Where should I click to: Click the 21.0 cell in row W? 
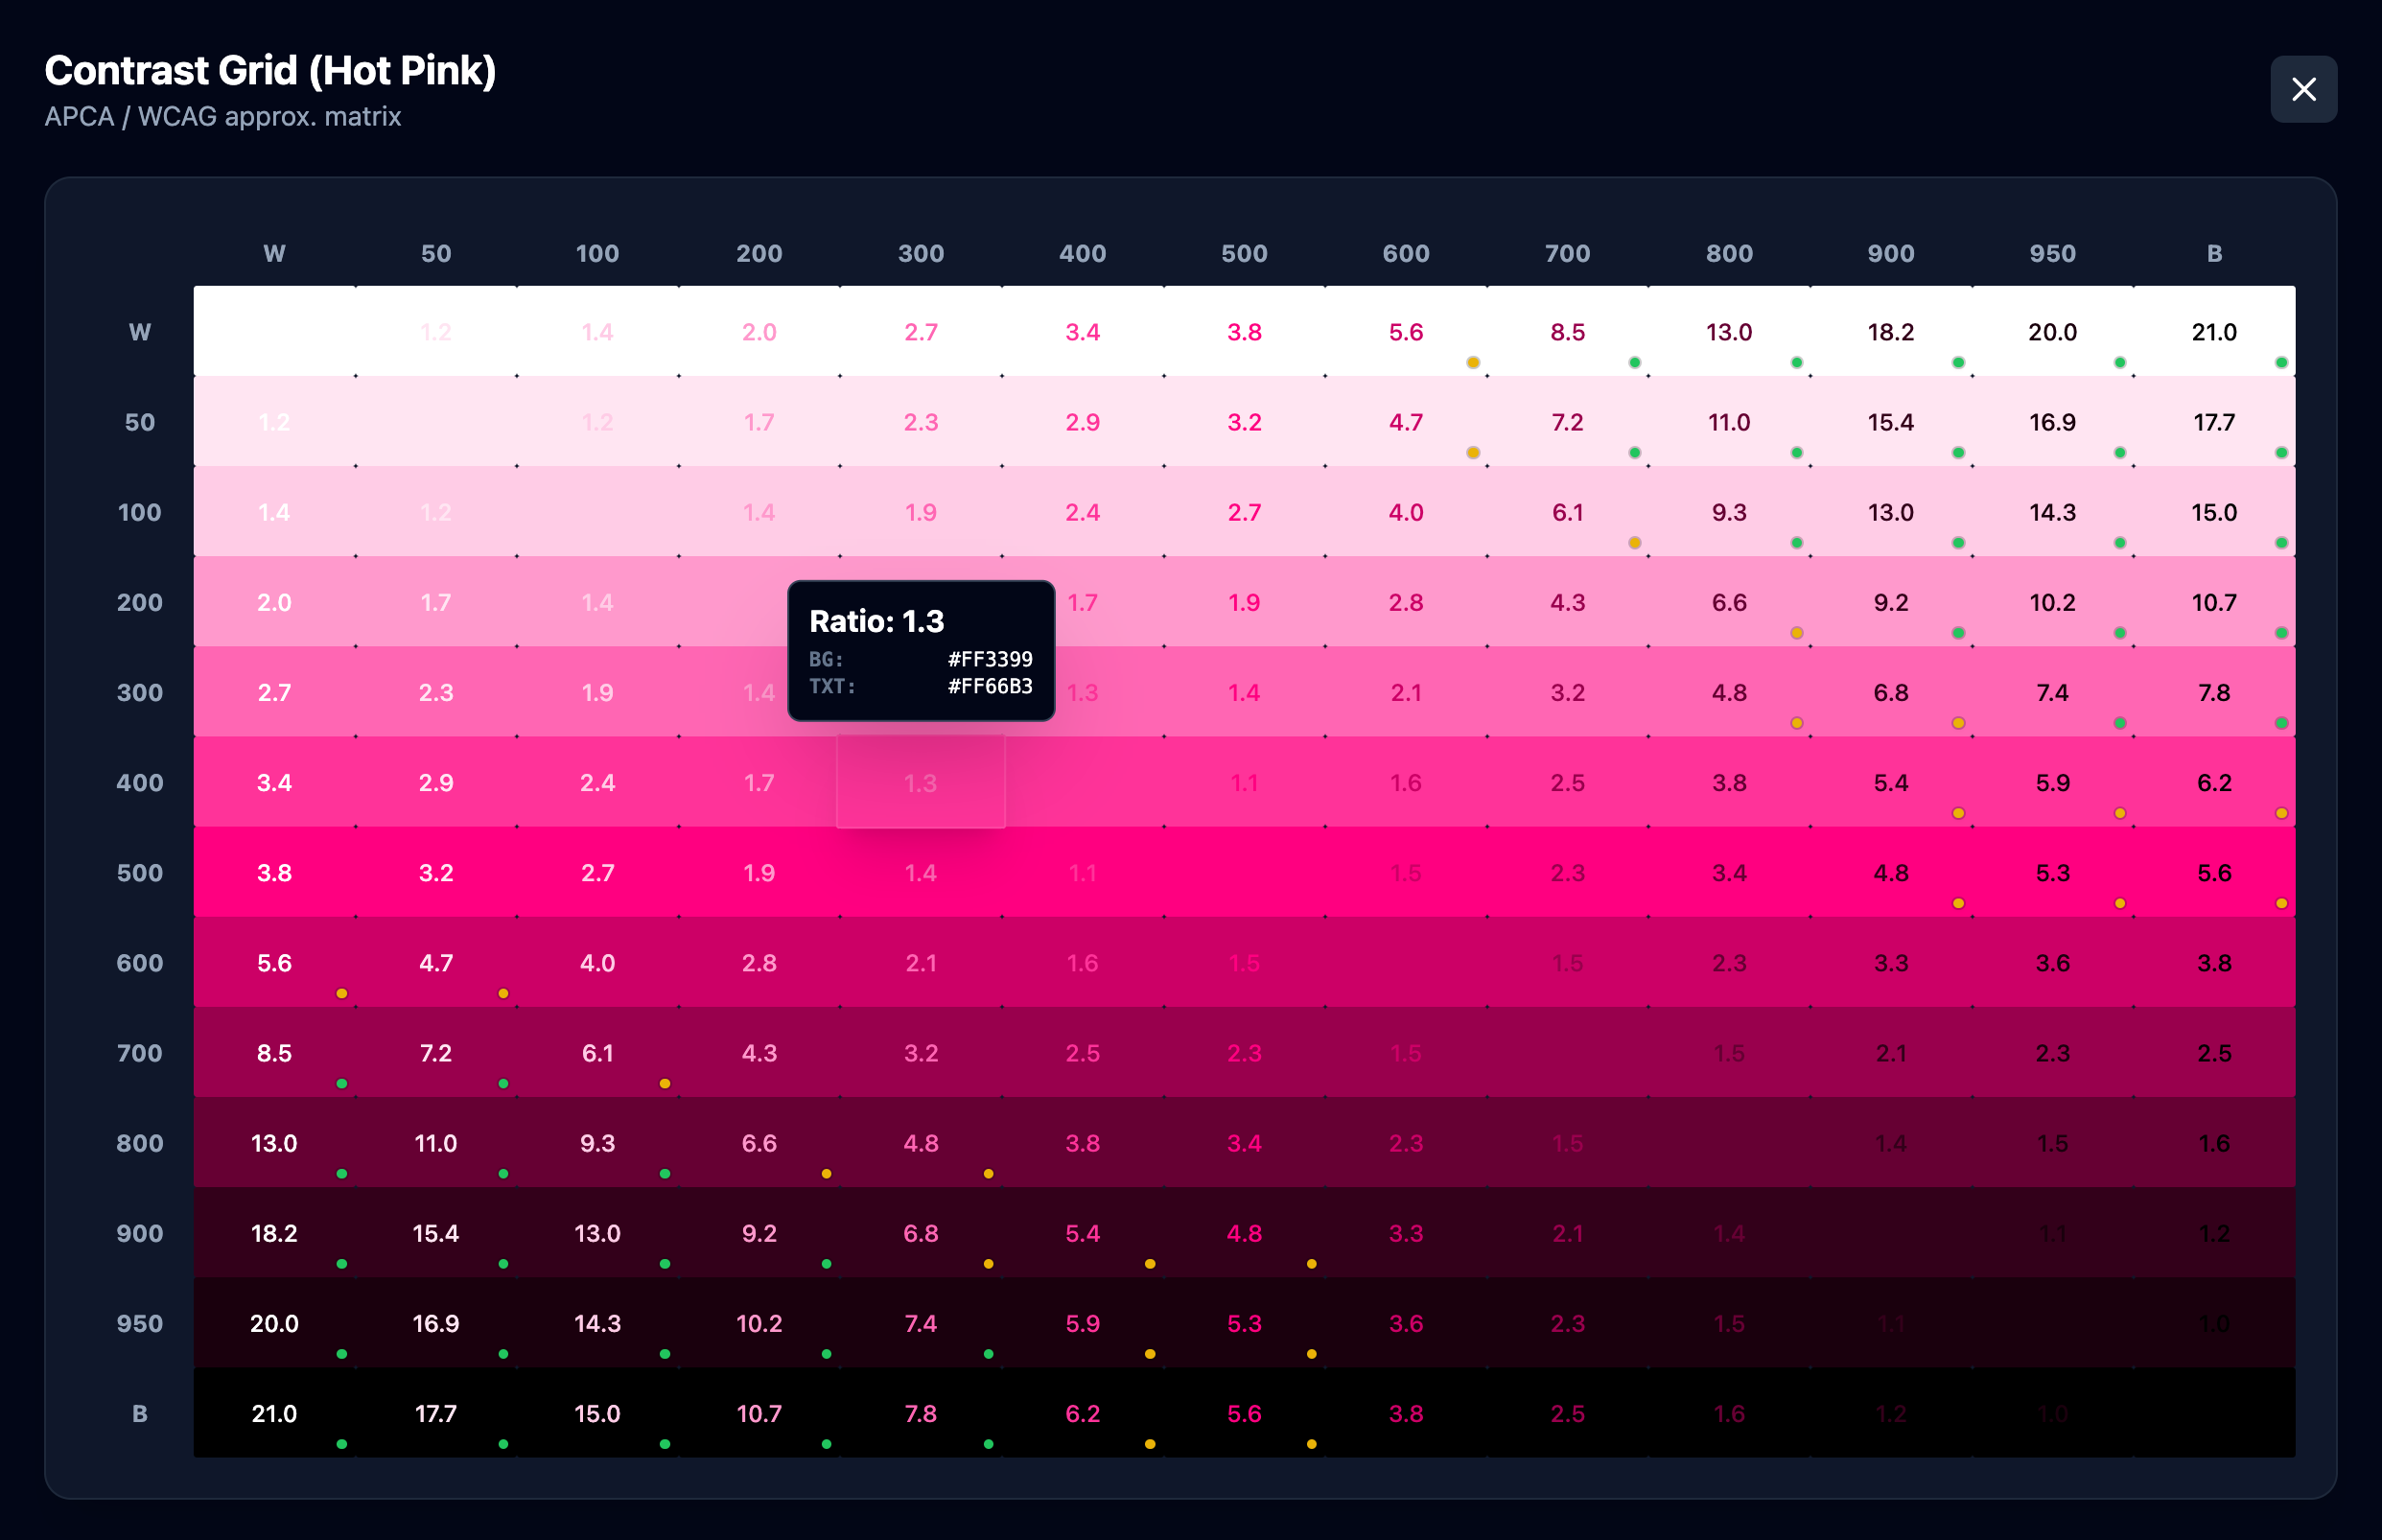coord(2213,332)
